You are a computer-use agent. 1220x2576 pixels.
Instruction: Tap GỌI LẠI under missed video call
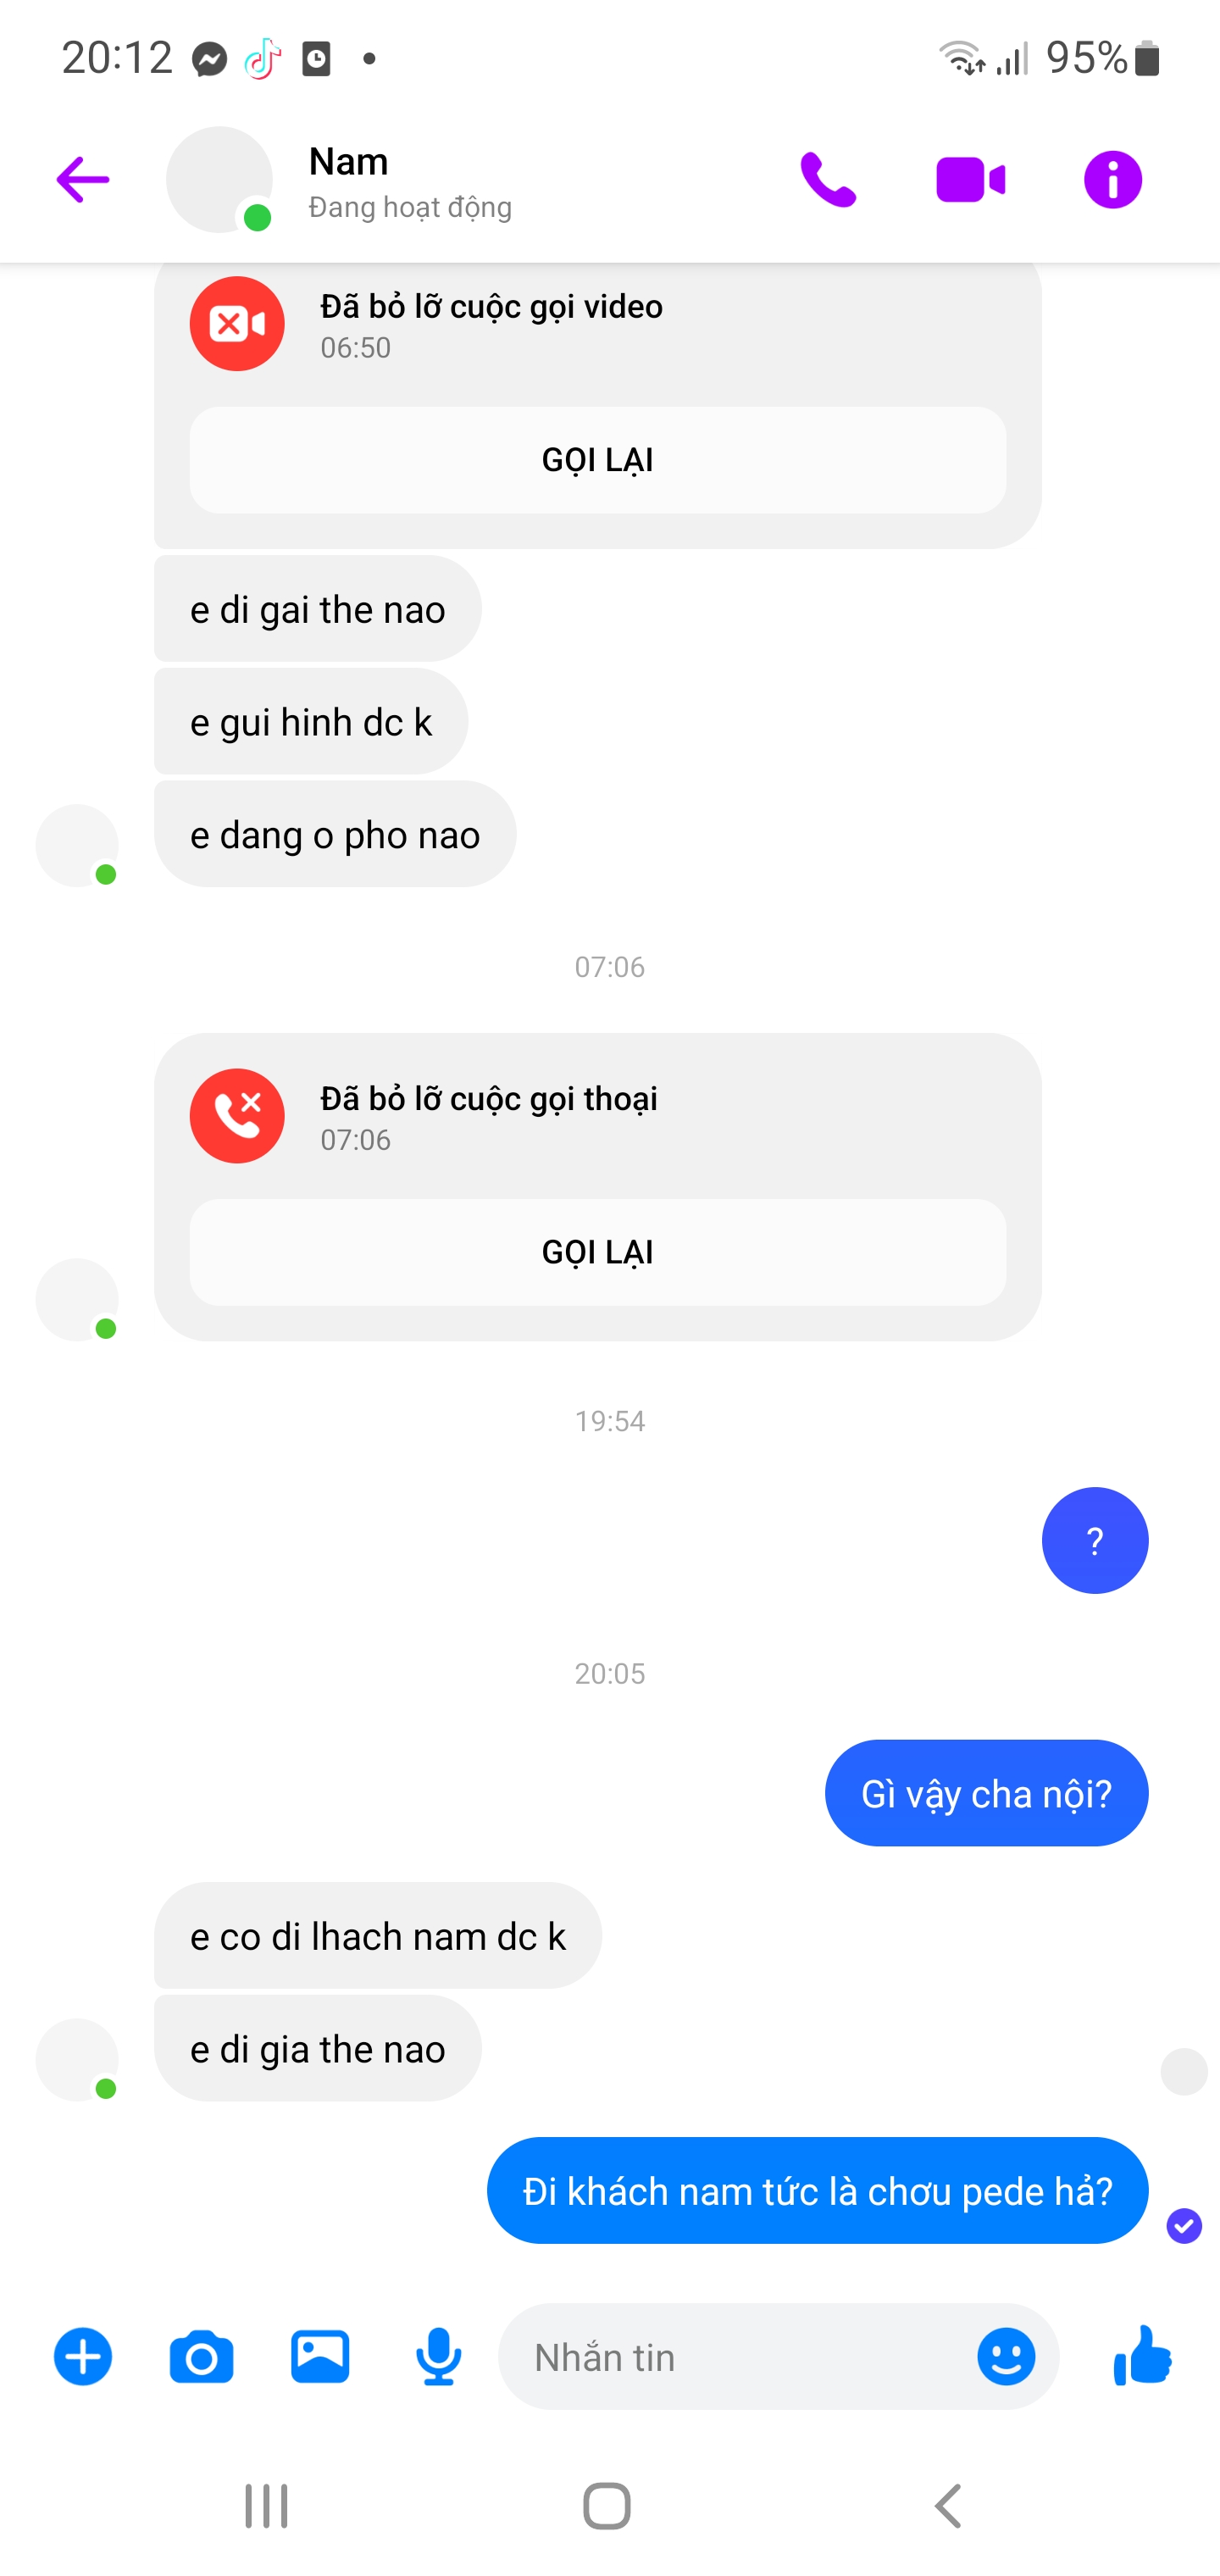598,460
